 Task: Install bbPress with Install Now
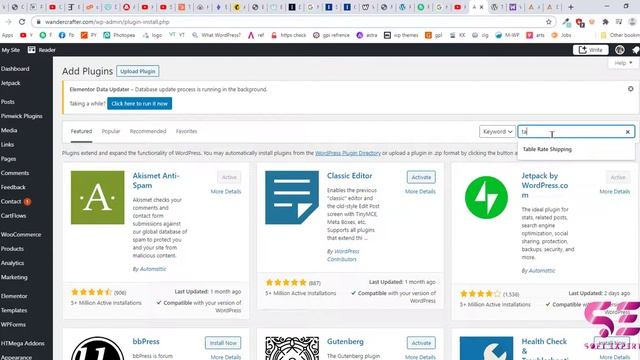(223, 343)
